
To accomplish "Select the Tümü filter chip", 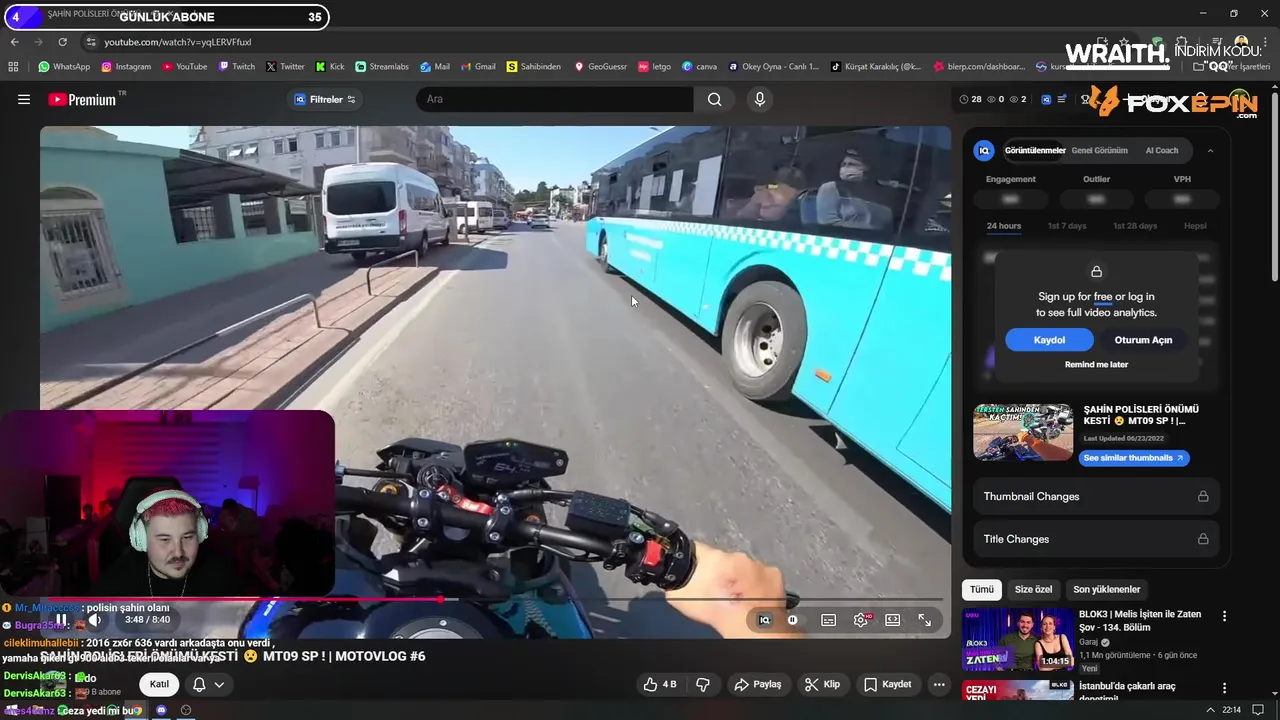I will coord(982,589).
